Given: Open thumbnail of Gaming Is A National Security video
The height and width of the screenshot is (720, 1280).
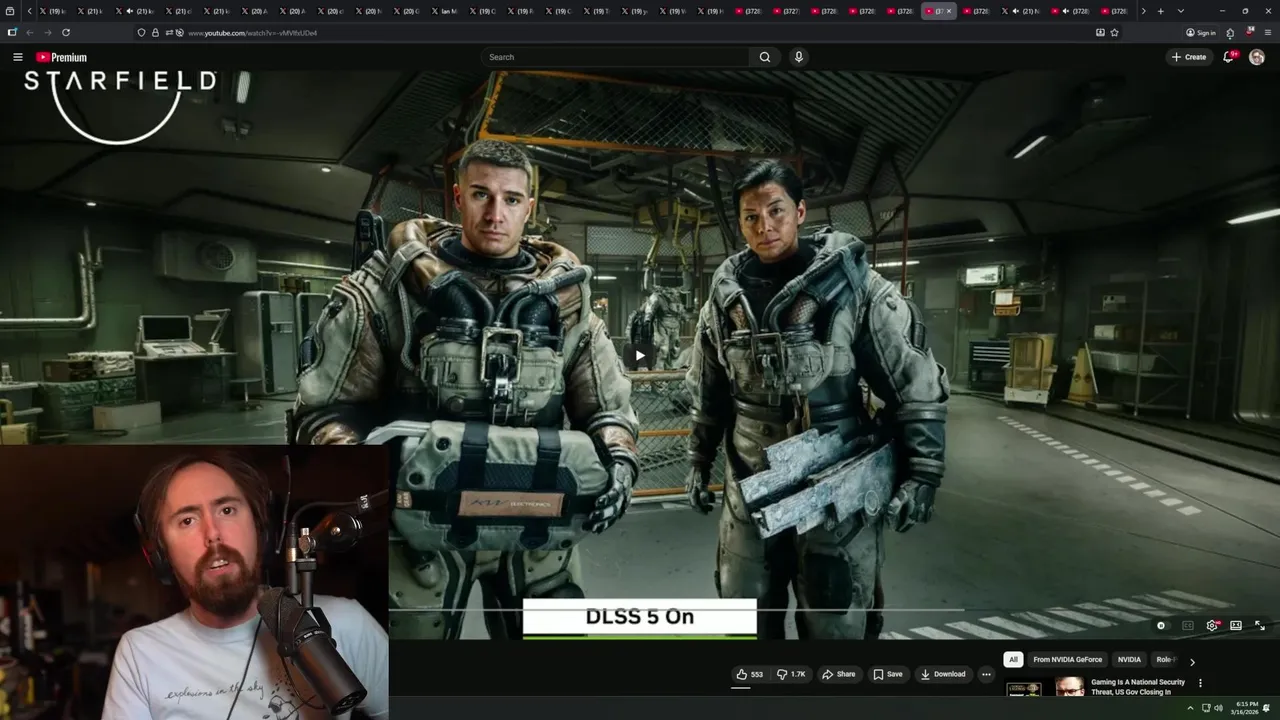Looking at the screenshot, I should [x=1046, y=687].
